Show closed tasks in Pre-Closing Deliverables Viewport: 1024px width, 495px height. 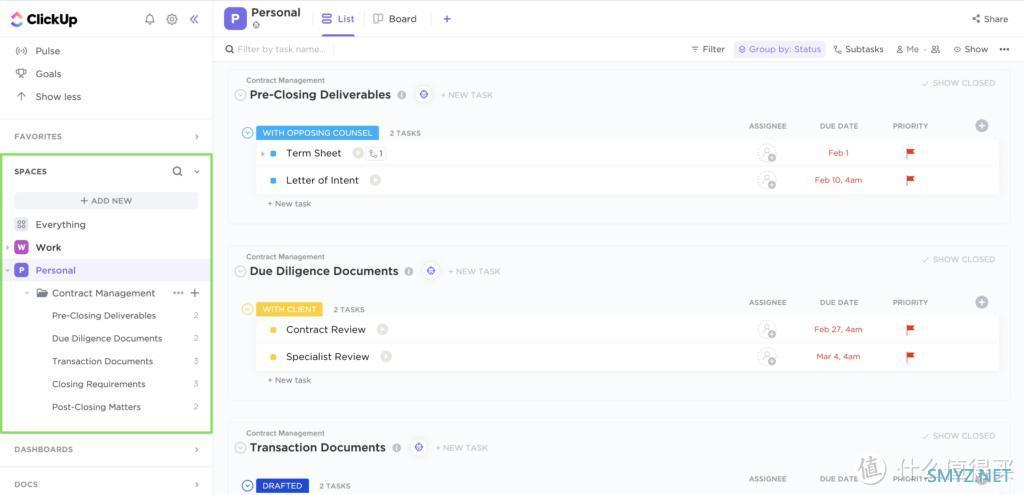[958, 83]
